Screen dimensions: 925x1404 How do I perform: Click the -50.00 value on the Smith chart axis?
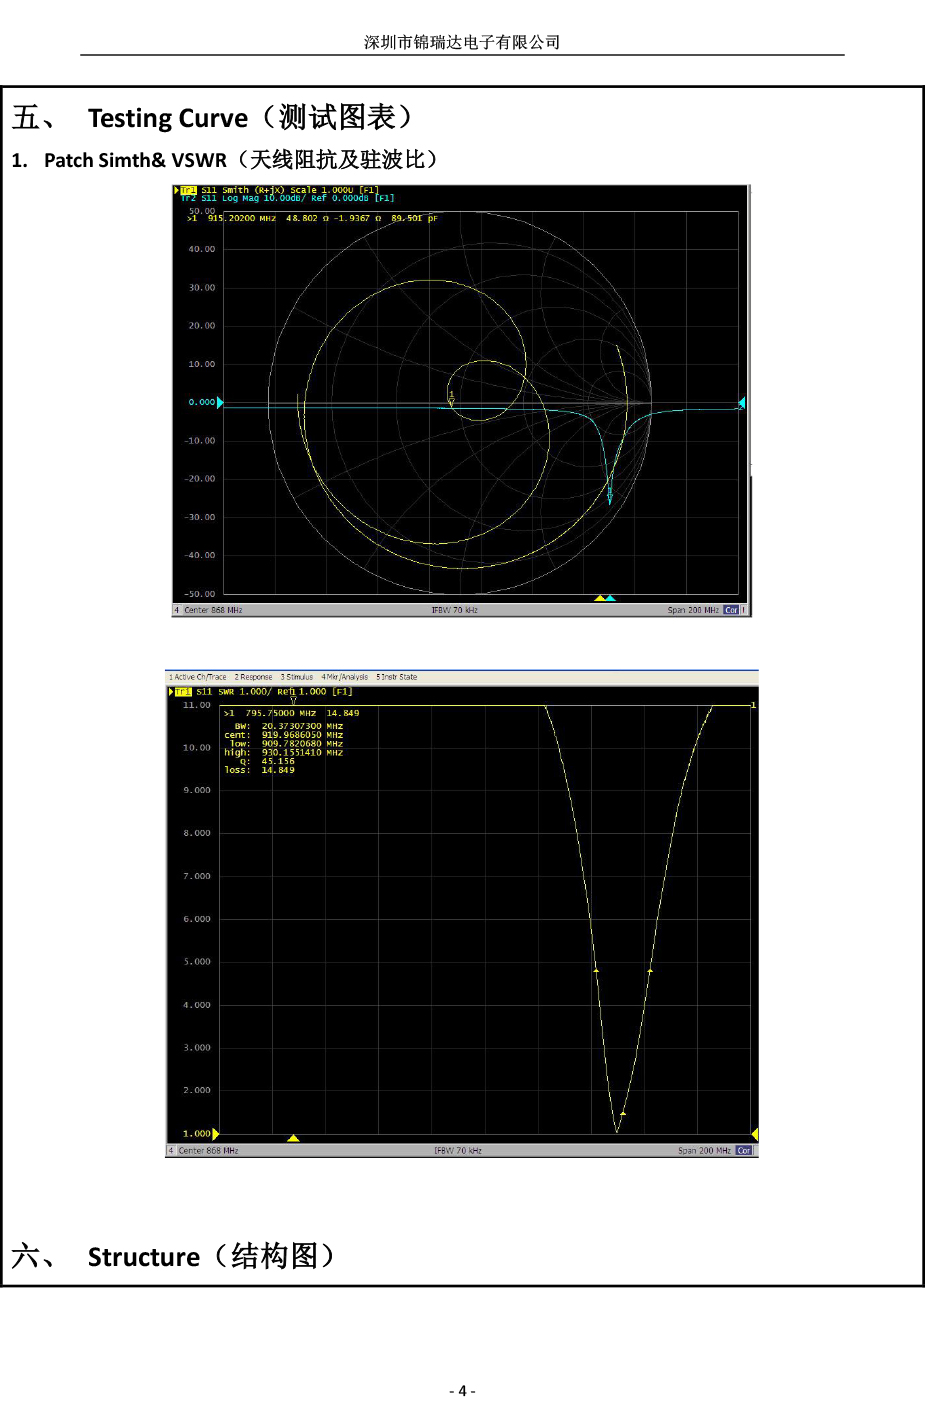click(x=200, y=594)
